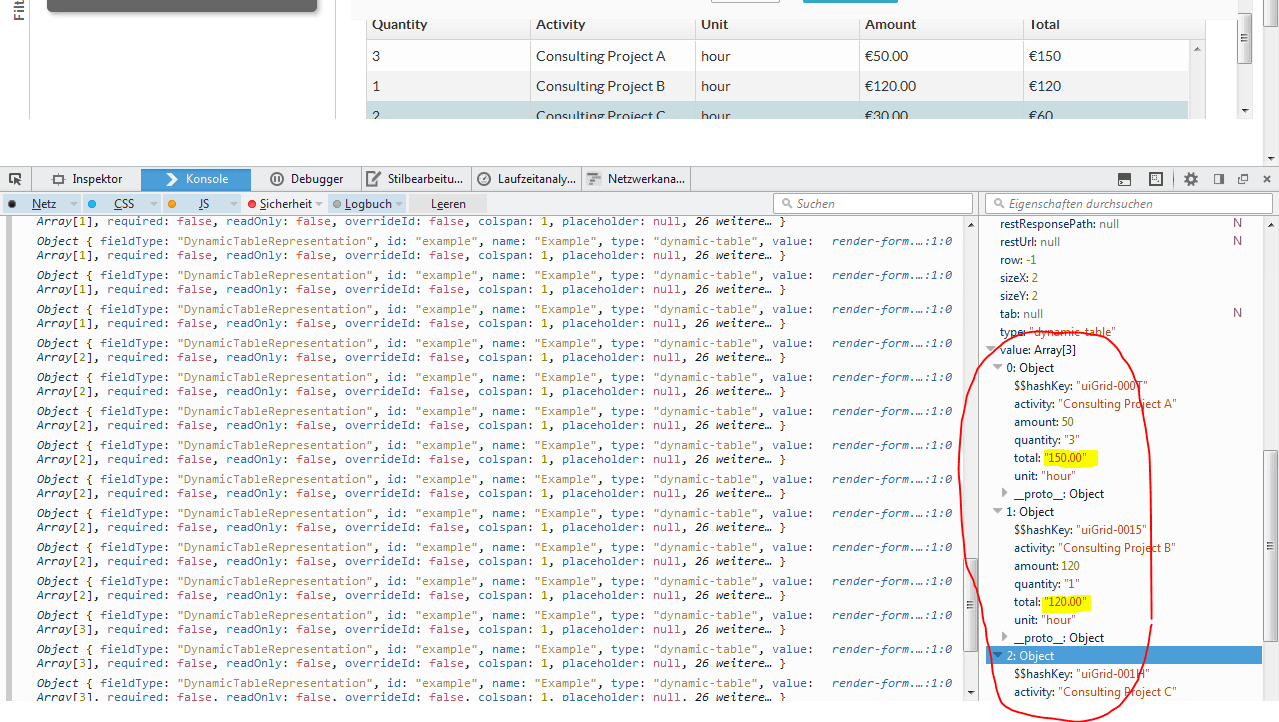Click the Debugger pause icon
This screenshot has width=1279, height=722.
pos(274,178)
